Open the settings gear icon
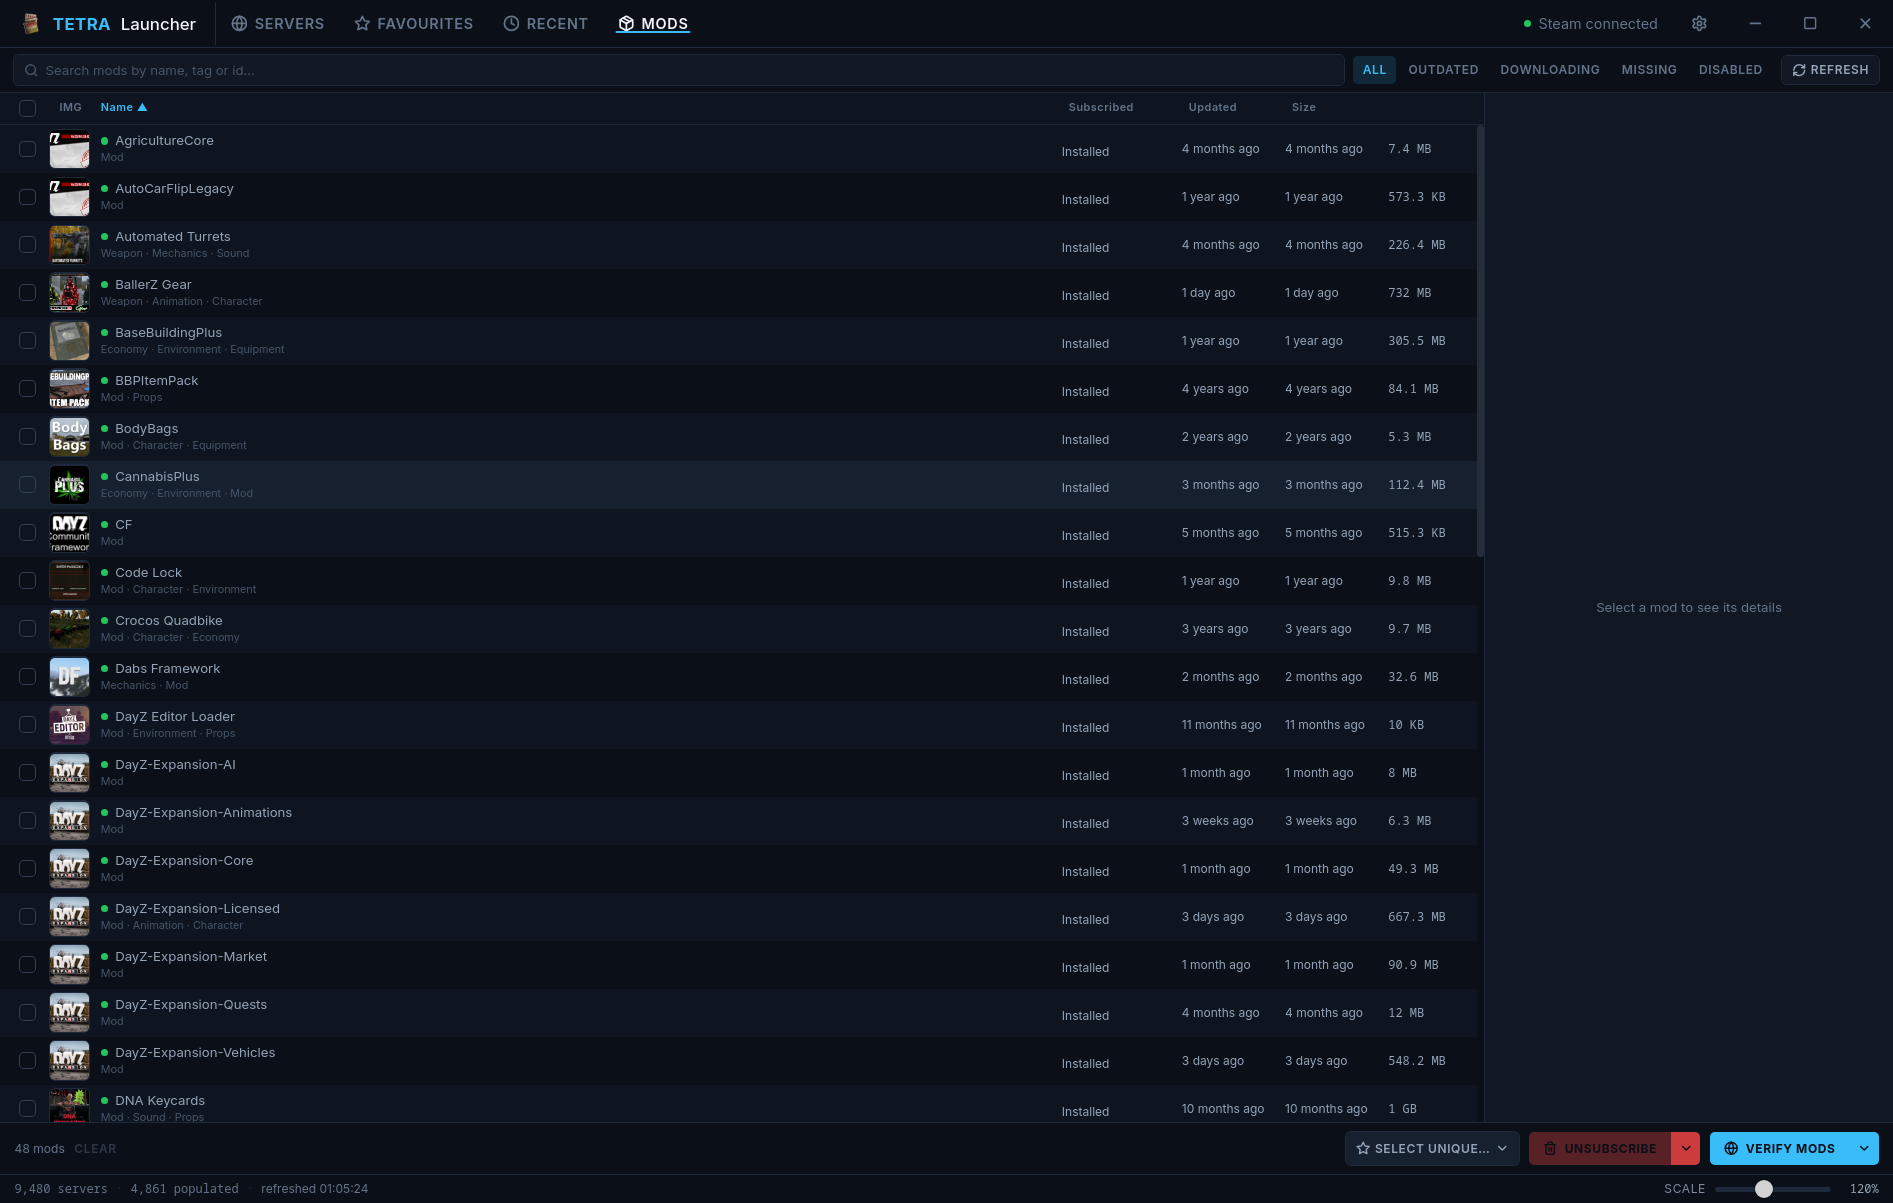1893x1203 pixels. pyautogui.click(x=1699, y=24)
